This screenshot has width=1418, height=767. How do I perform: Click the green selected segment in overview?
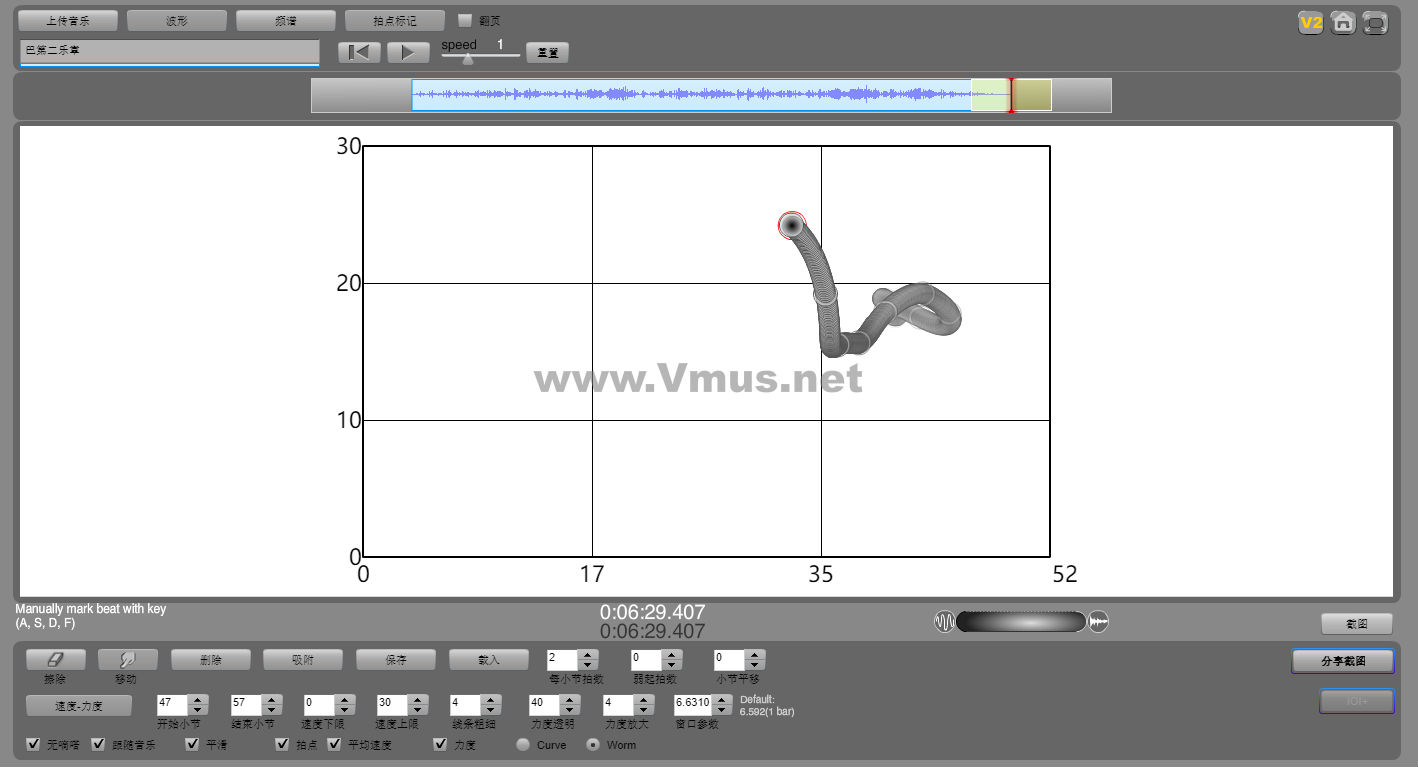coord(990,95)
